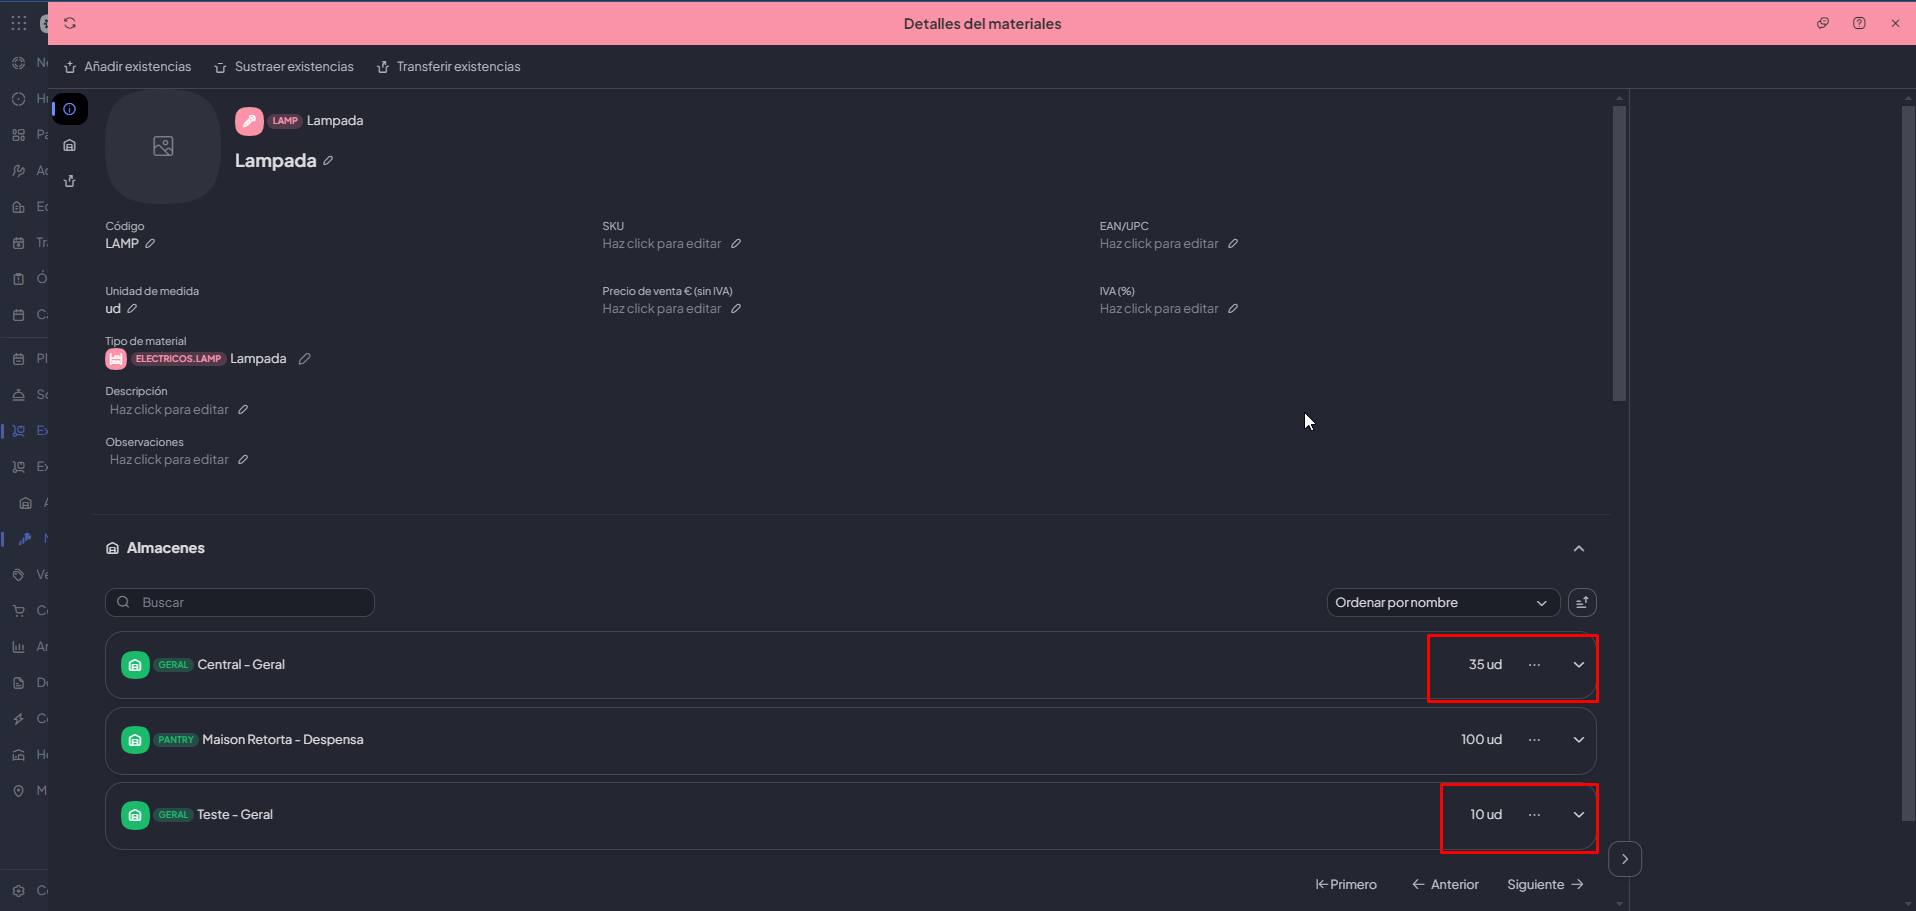
Task: Click SKU 'Haz click para editar' text
Action: pyautogui.click(x=662, y=244)
